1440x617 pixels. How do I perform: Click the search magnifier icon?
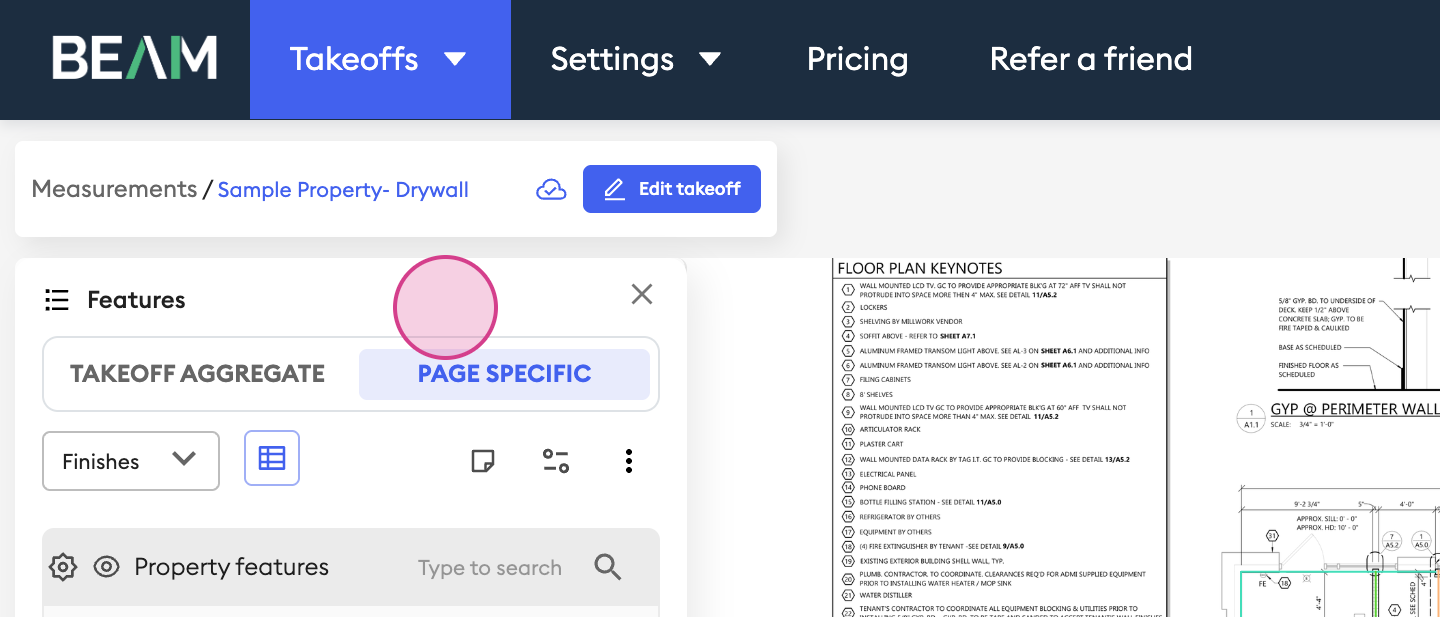[608, 567]
